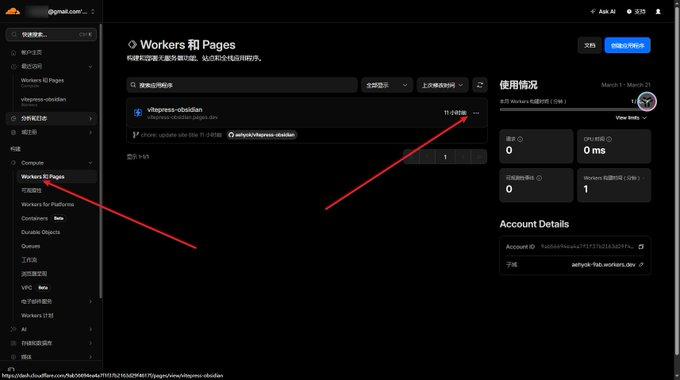680x380 pixels.
Task: Click the diamond icon beside Workers 和 Pages title
Action: pyautogui.click(x=132, y=44)
